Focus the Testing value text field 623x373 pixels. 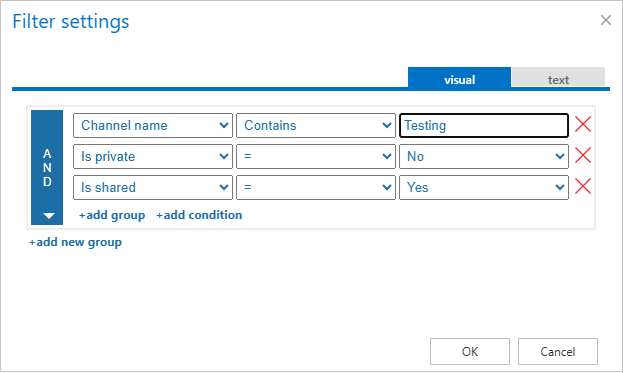point(484,126)
